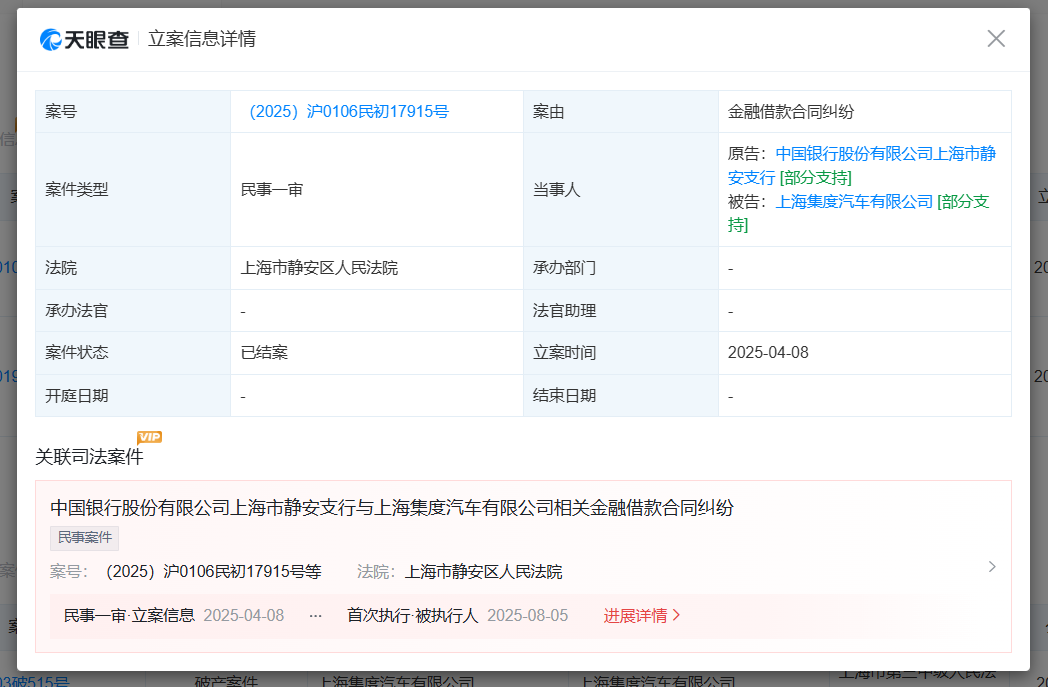Image resolution: width=1048 pixels, height=687 pixels.
Task: Expand the ellipsis between timeline stages
Action: [x=316, y=615]
